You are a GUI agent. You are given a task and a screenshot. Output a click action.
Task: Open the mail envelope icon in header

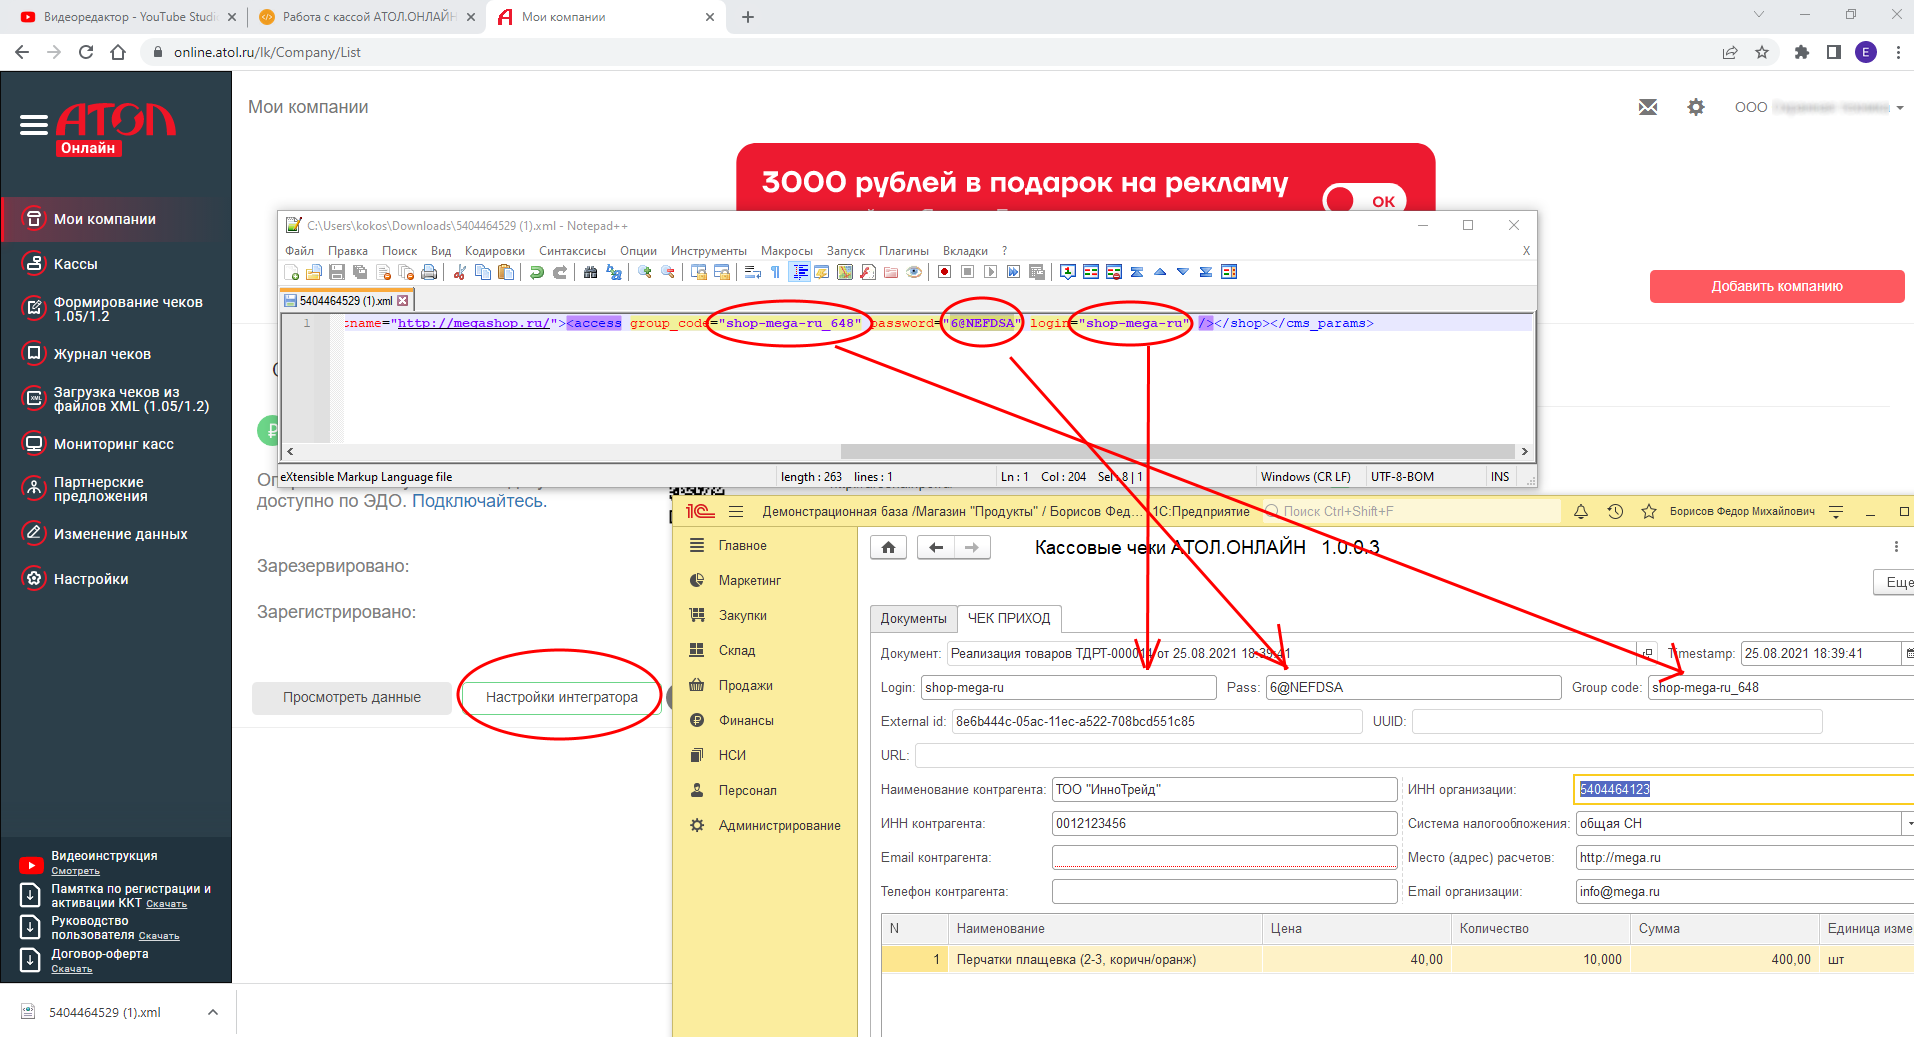(x=1648, y=107)
